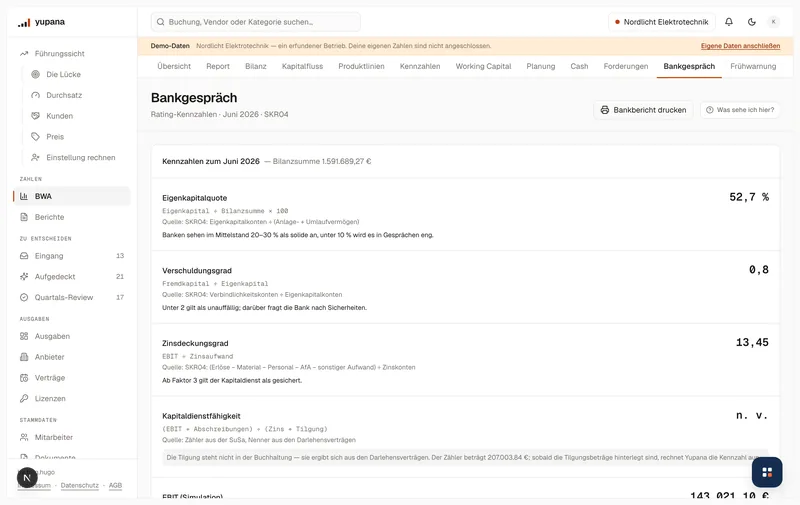Switch to the Cash tab
This screenshot has height=505, width=800.
pos(579,66)
